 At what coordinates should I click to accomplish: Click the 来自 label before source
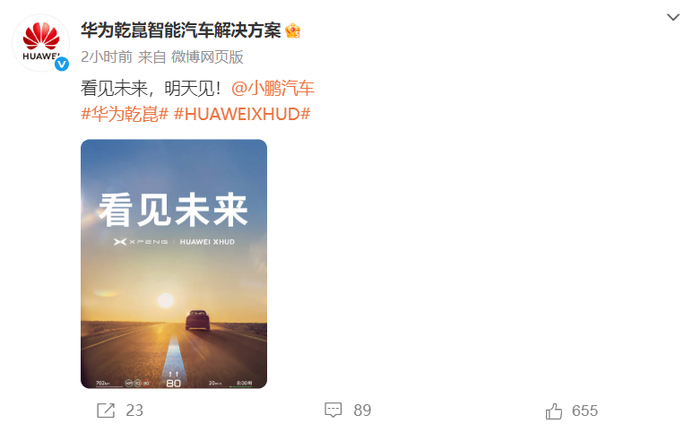[152, 57]
